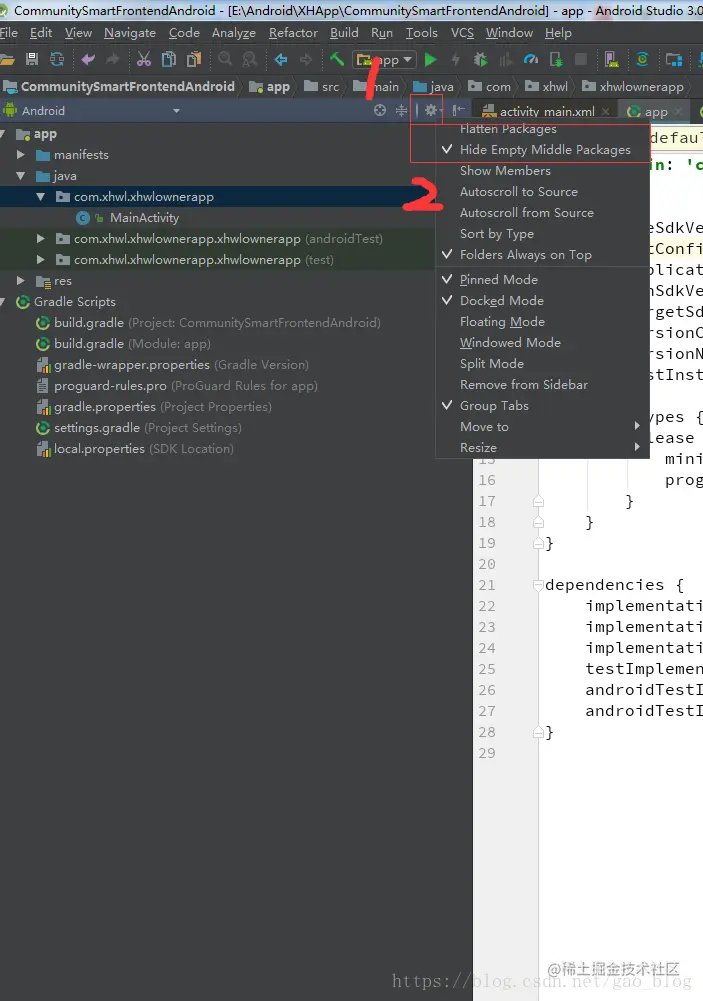Screen dimensions: 703x1001
Task: Switch to the activity_main.xml tab
Action: [547, 111]
